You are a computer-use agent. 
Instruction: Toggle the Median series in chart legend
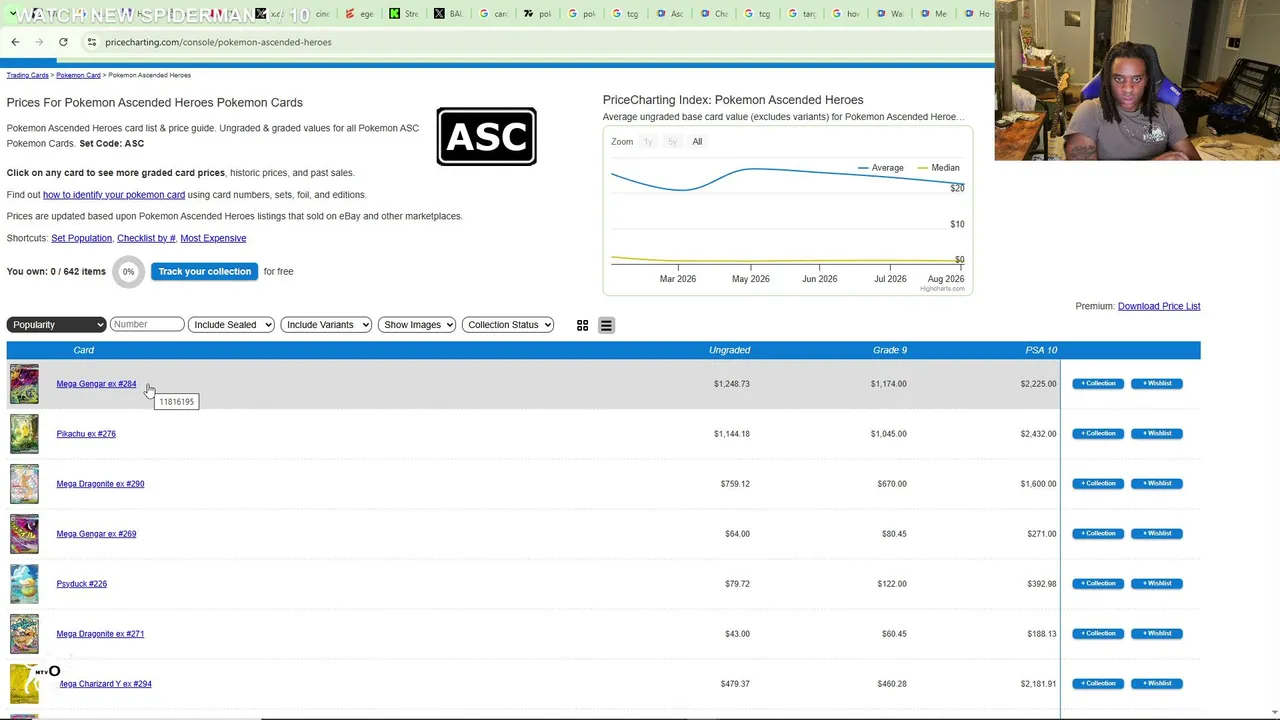938,168
